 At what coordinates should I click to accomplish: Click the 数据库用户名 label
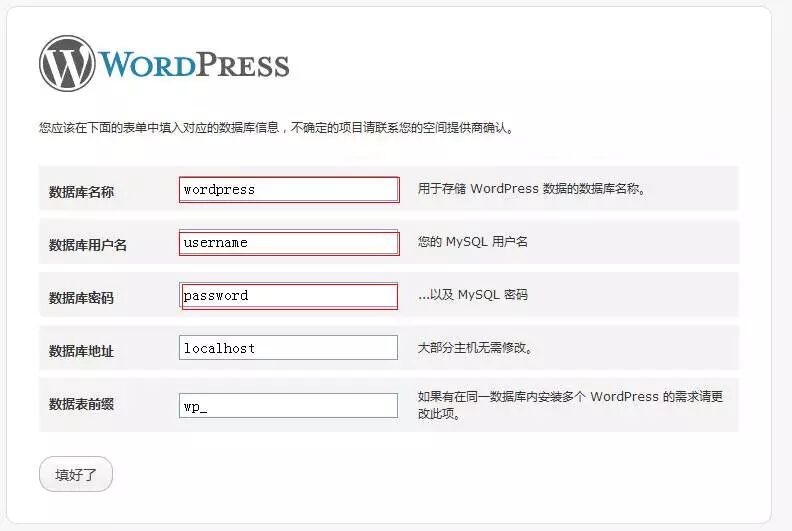88,245
